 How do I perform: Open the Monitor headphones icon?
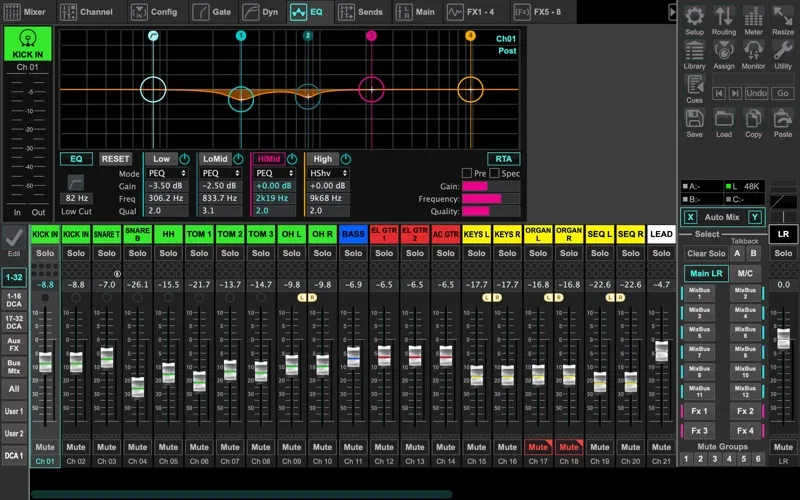coord(753,55)
